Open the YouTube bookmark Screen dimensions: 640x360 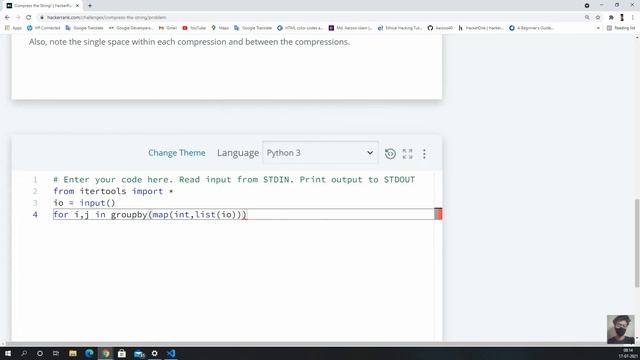[x=194, y=28]
